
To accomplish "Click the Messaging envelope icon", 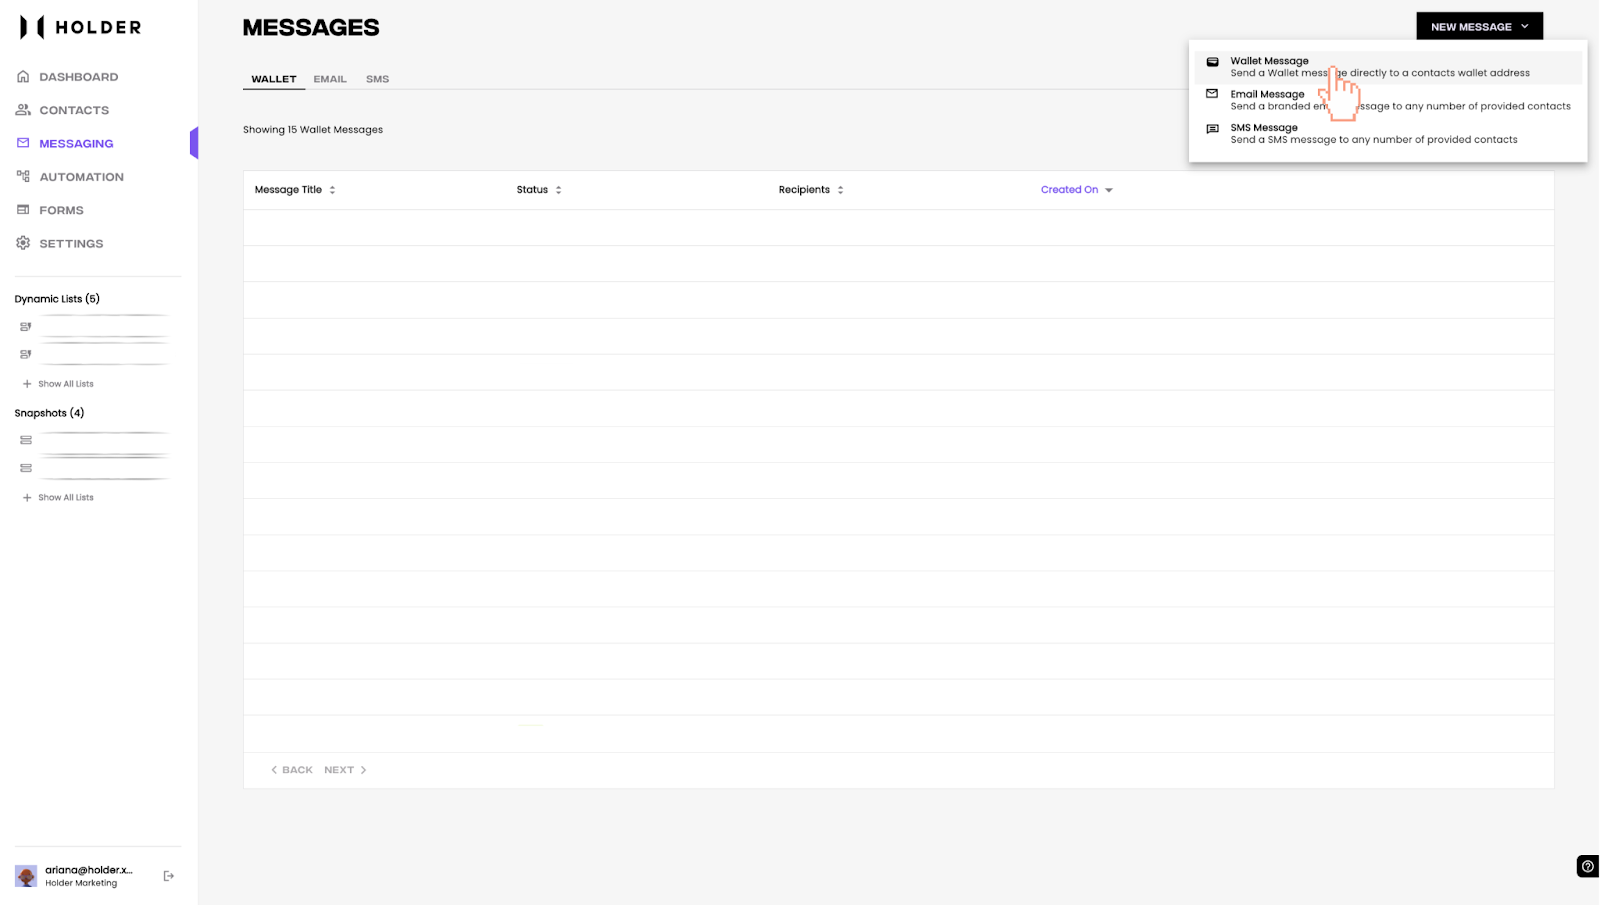I will pyautogui.click(x=23, y=143).
